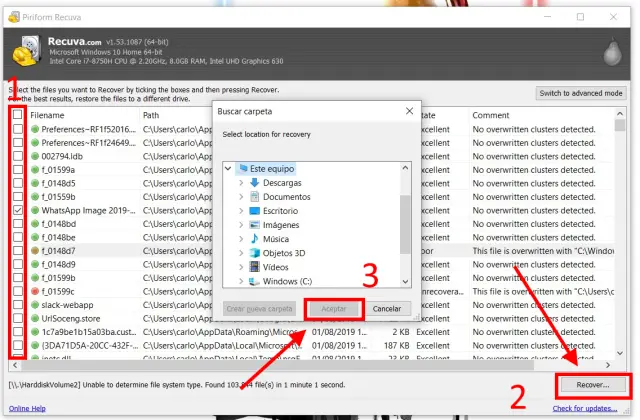Tick the checkbox for 002794.ldb

tap(18, 157)
